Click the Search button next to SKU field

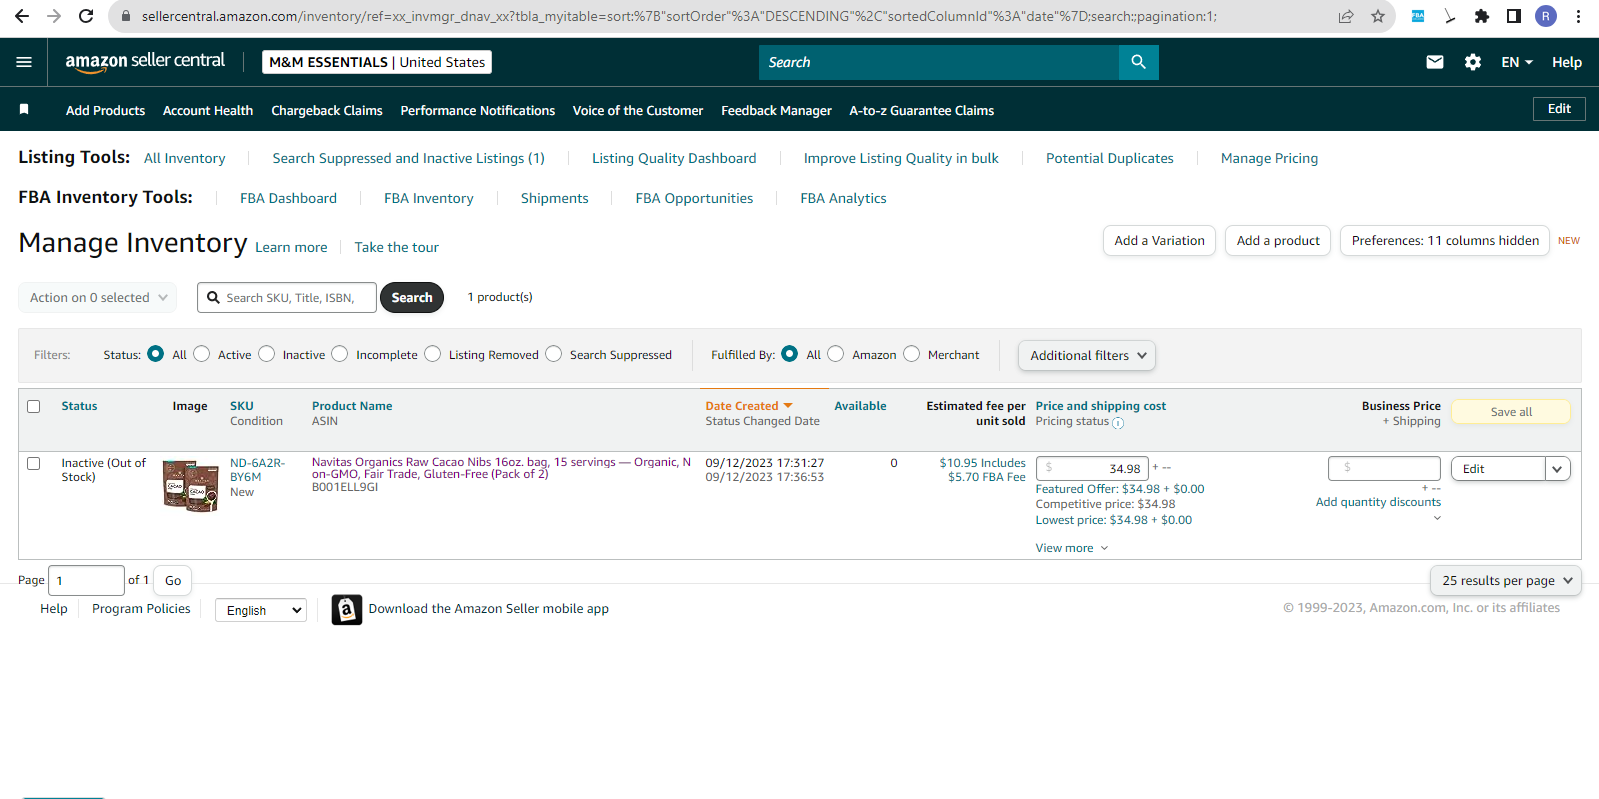(x=412, y=297)
